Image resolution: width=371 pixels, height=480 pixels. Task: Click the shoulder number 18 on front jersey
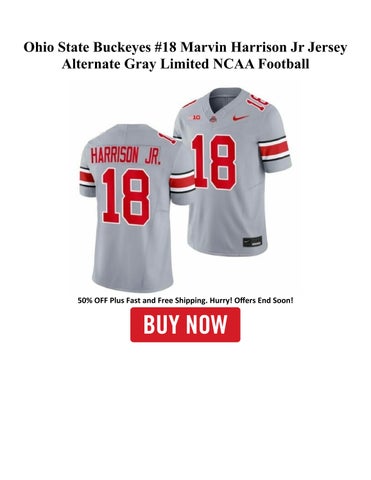257,100
